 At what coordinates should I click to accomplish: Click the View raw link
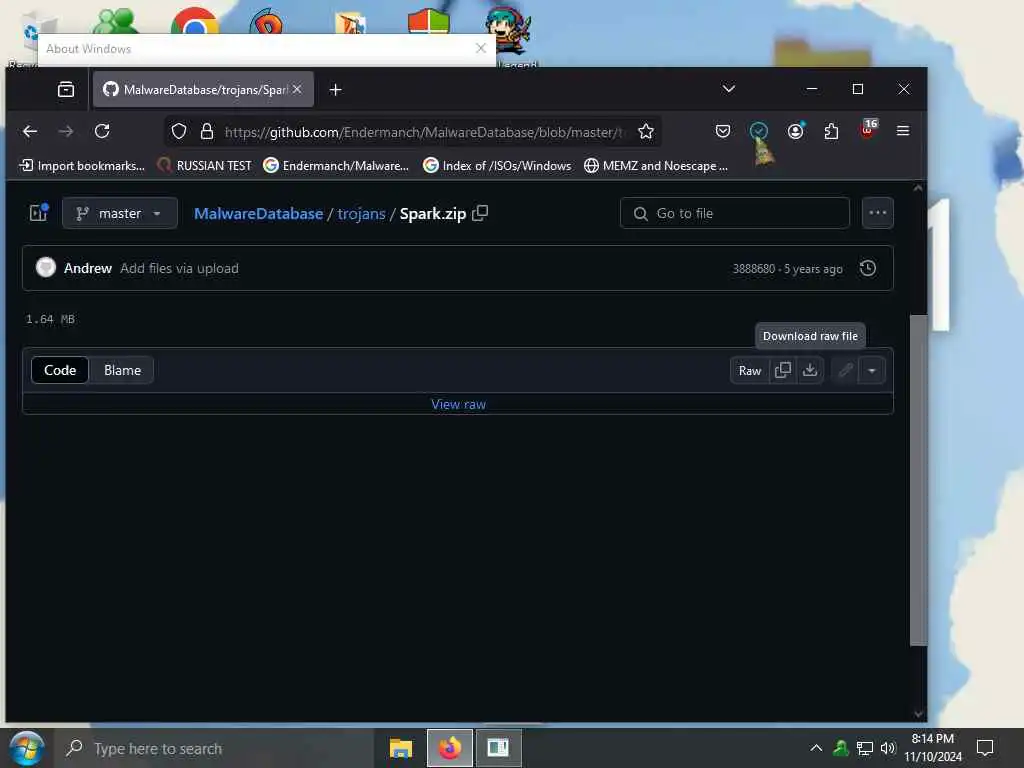coord(458,404)
